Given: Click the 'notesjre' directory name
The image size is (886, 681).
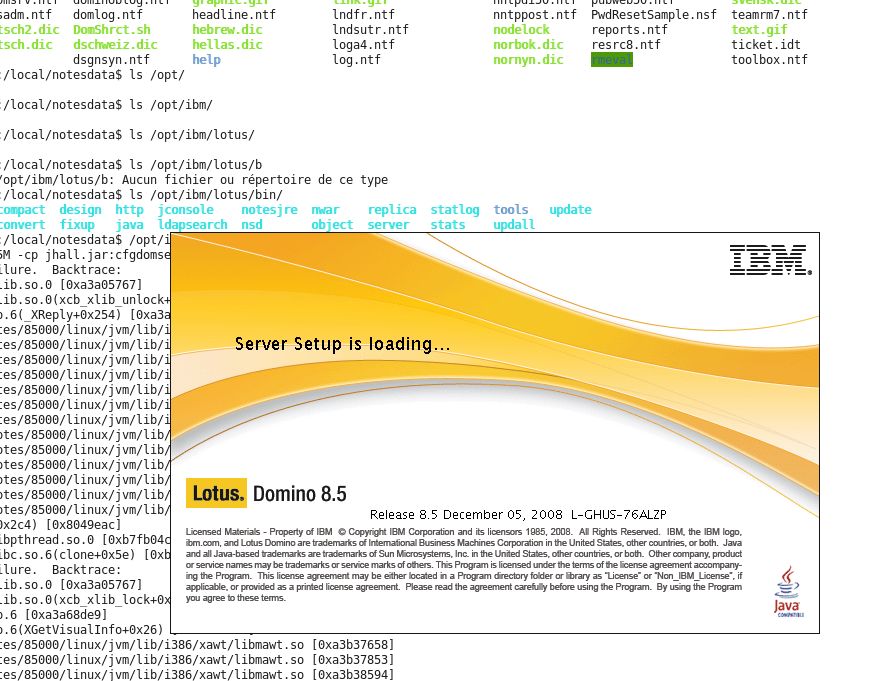Looking at the screenshot, I should (269, 210).
